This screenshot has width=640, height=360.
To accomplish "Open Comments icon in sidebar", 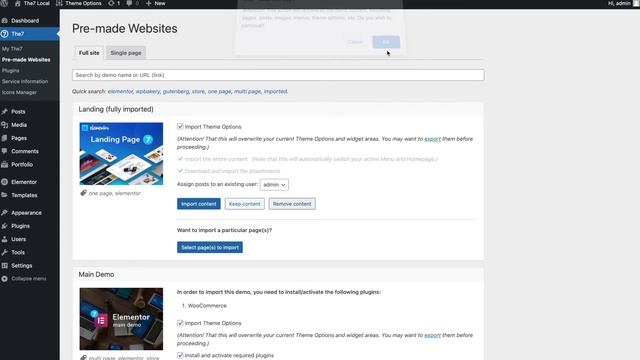I will (x=4, y=151).
